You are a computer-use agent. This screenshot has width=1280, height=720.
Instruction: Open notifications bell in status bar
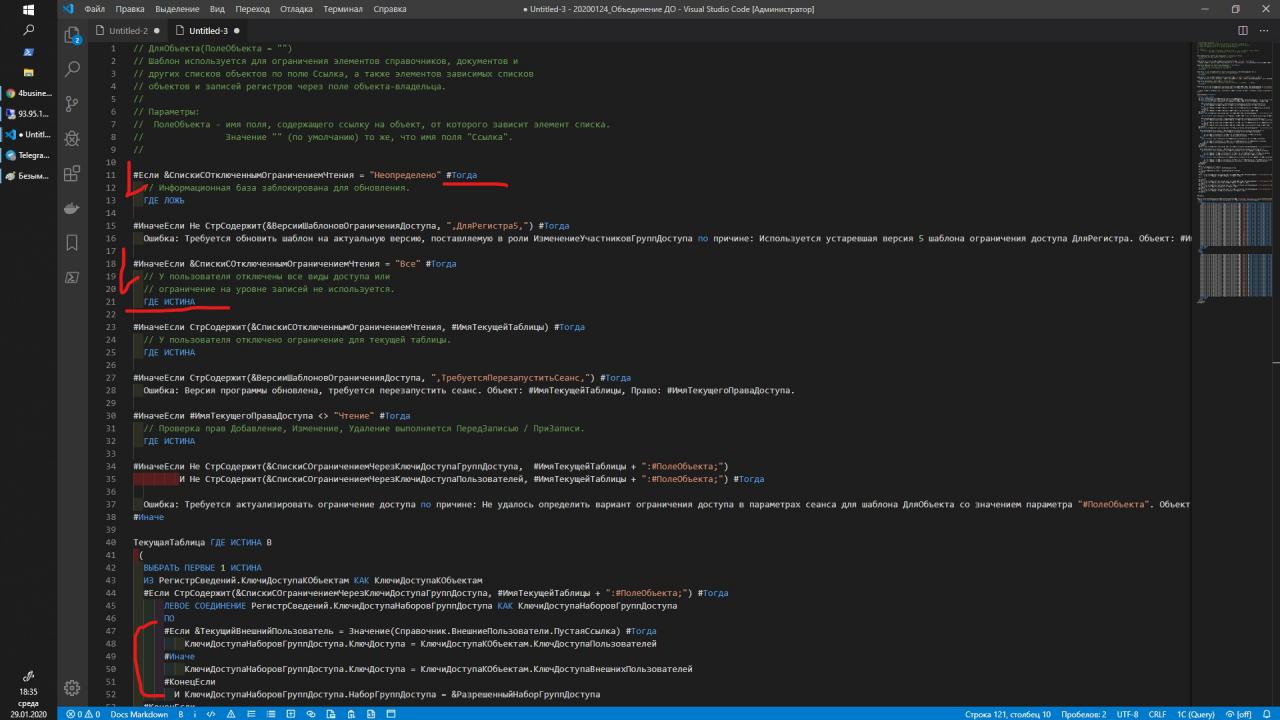point(1267,714)
